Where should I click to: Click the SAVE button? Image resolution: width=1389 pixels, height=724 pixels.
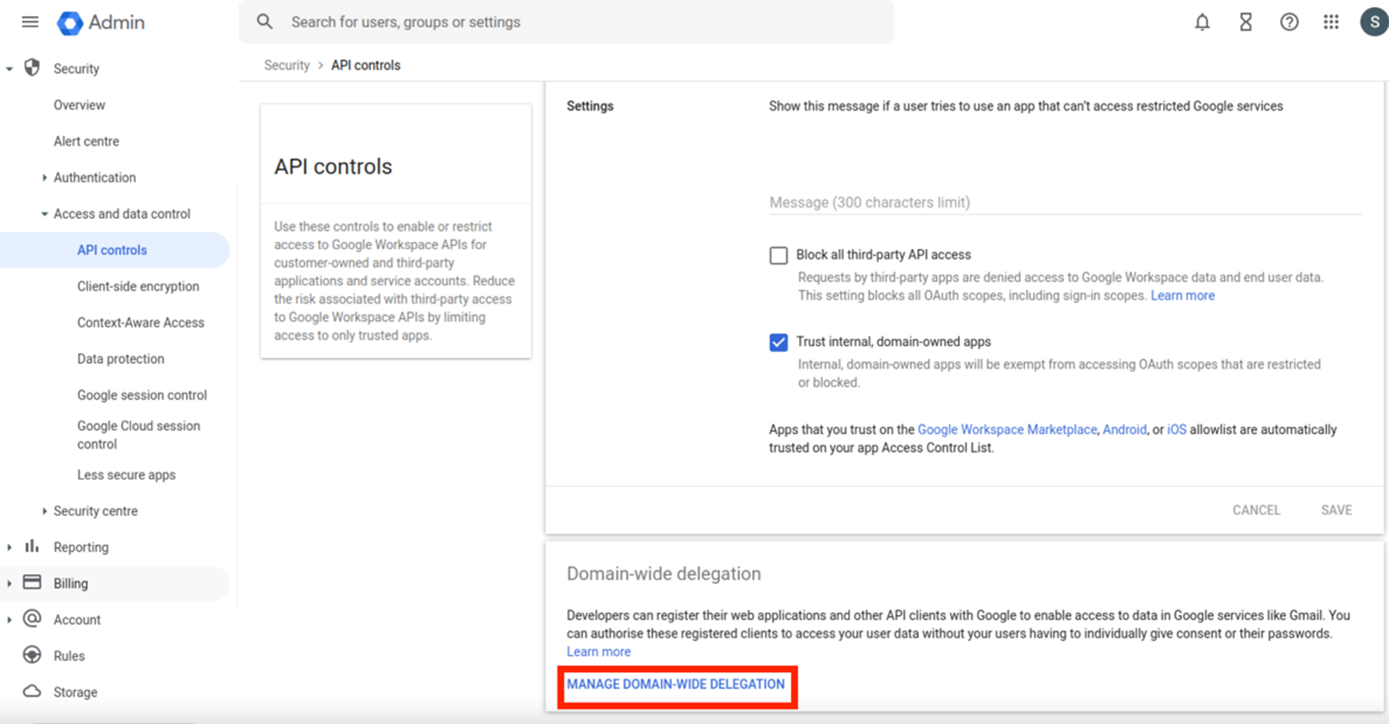[1336, 509]
